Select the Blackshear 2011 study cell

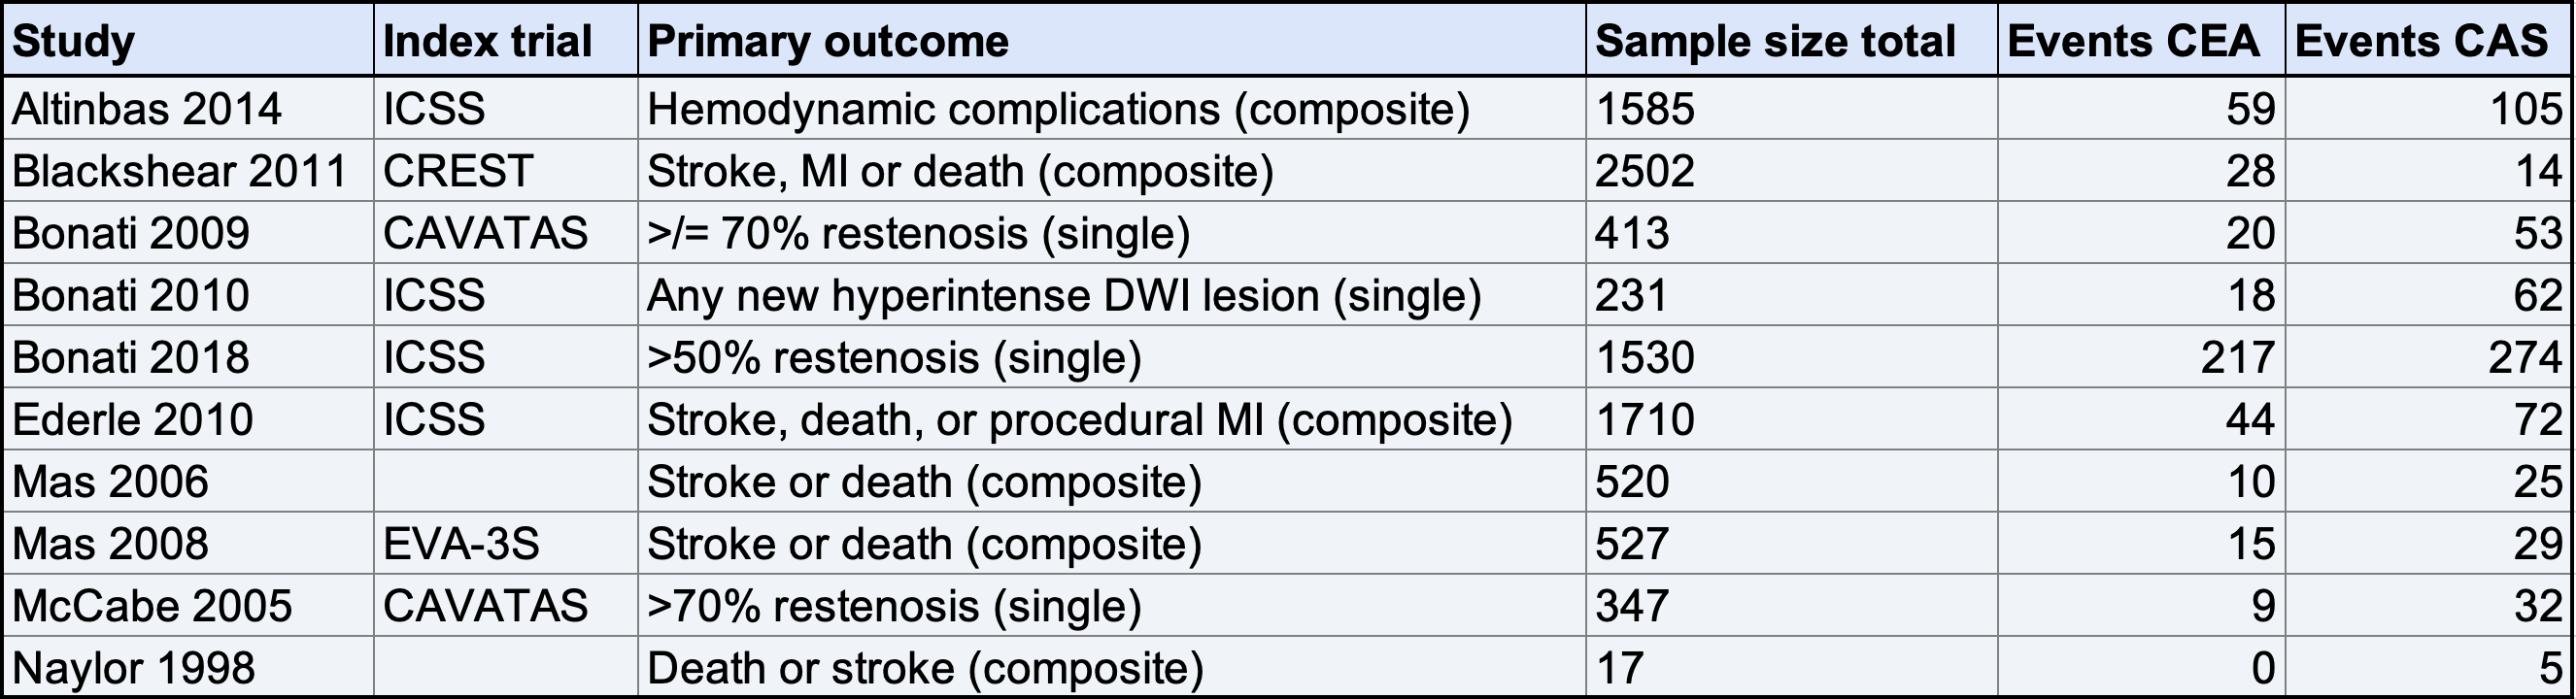tap(189, 170)
